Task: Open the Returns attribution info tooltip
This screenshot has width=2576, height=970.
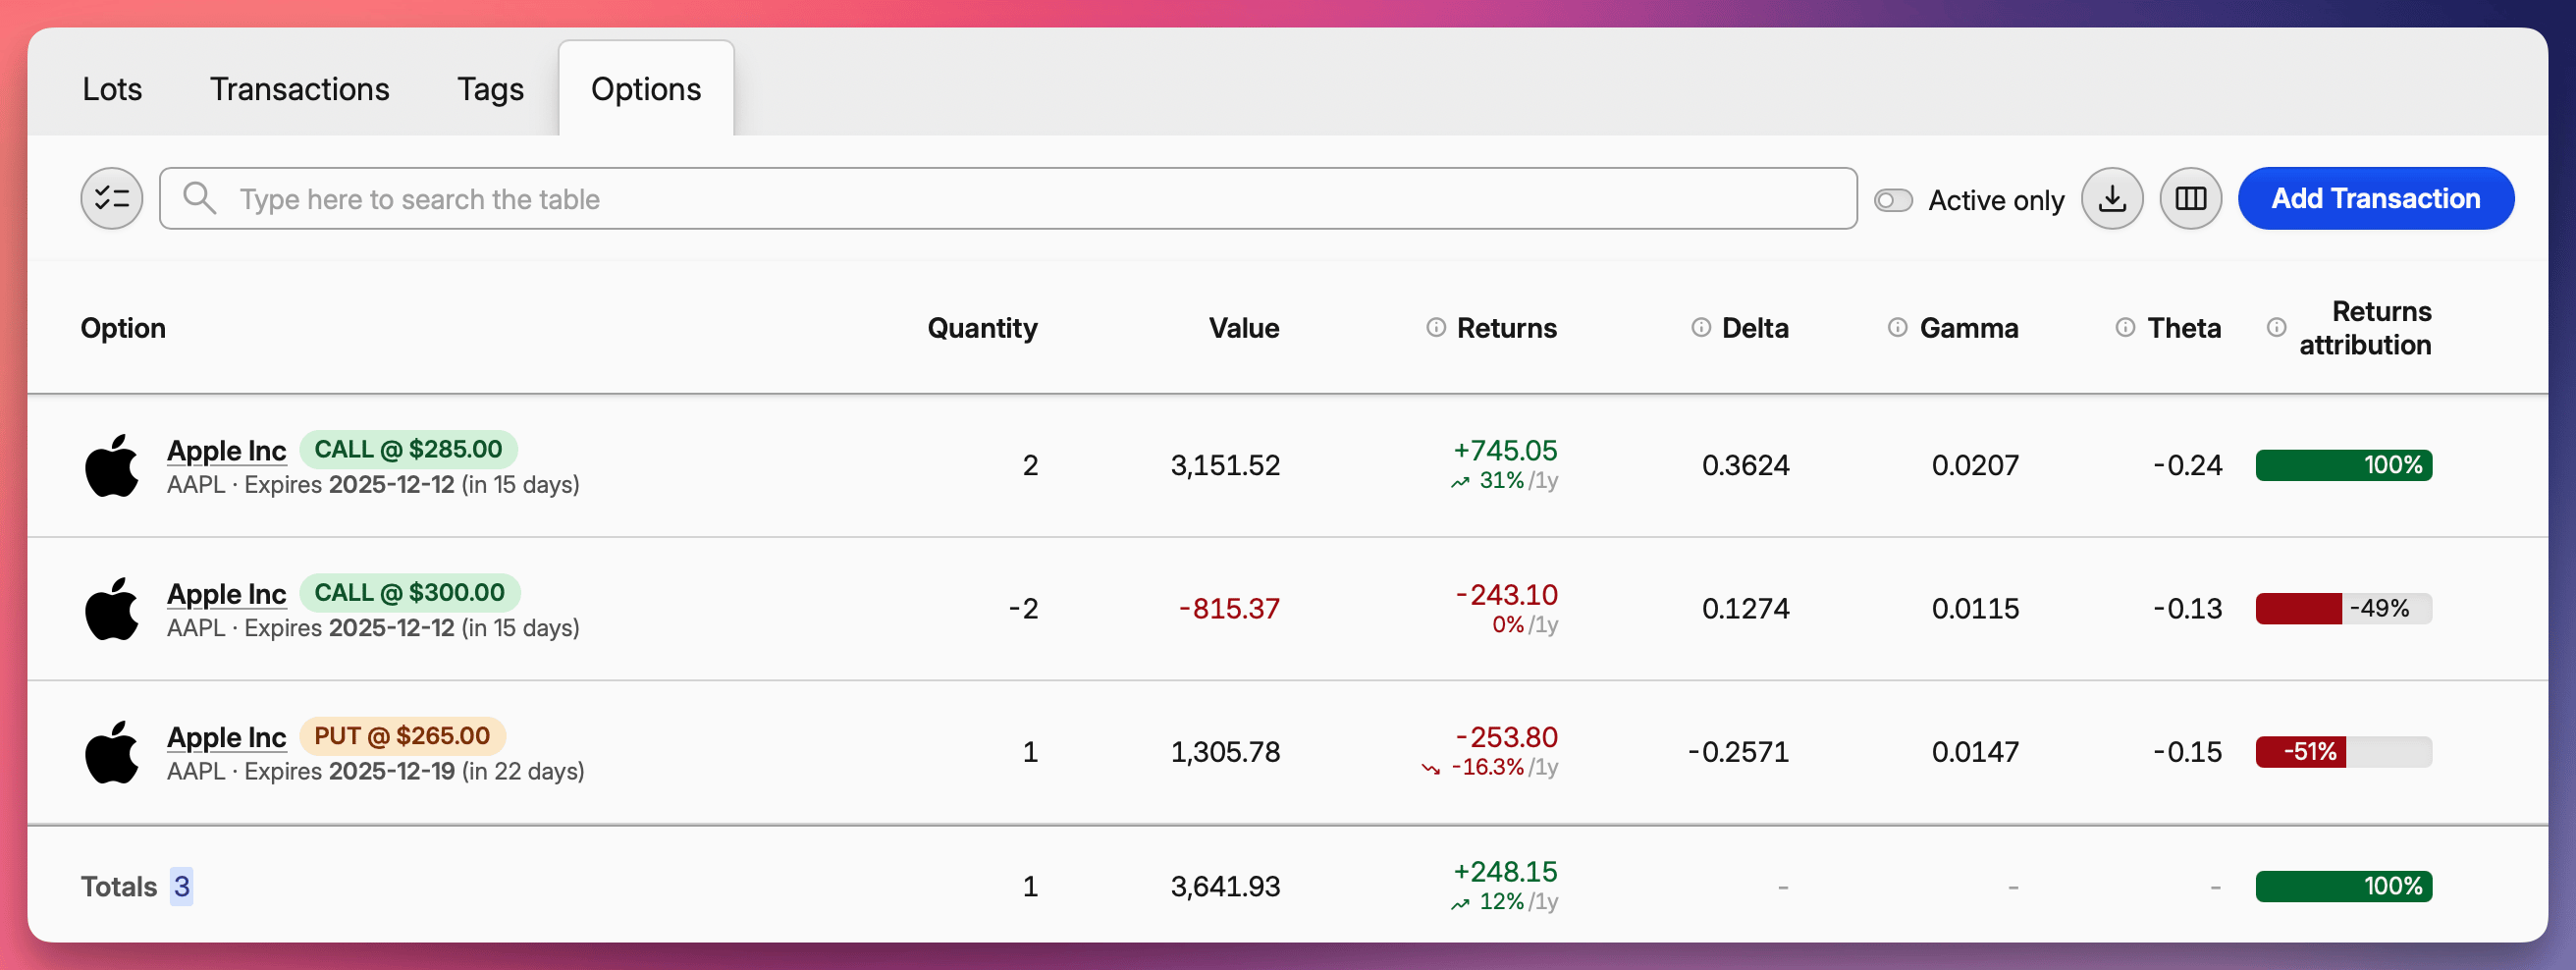Action: [2277, 327]
